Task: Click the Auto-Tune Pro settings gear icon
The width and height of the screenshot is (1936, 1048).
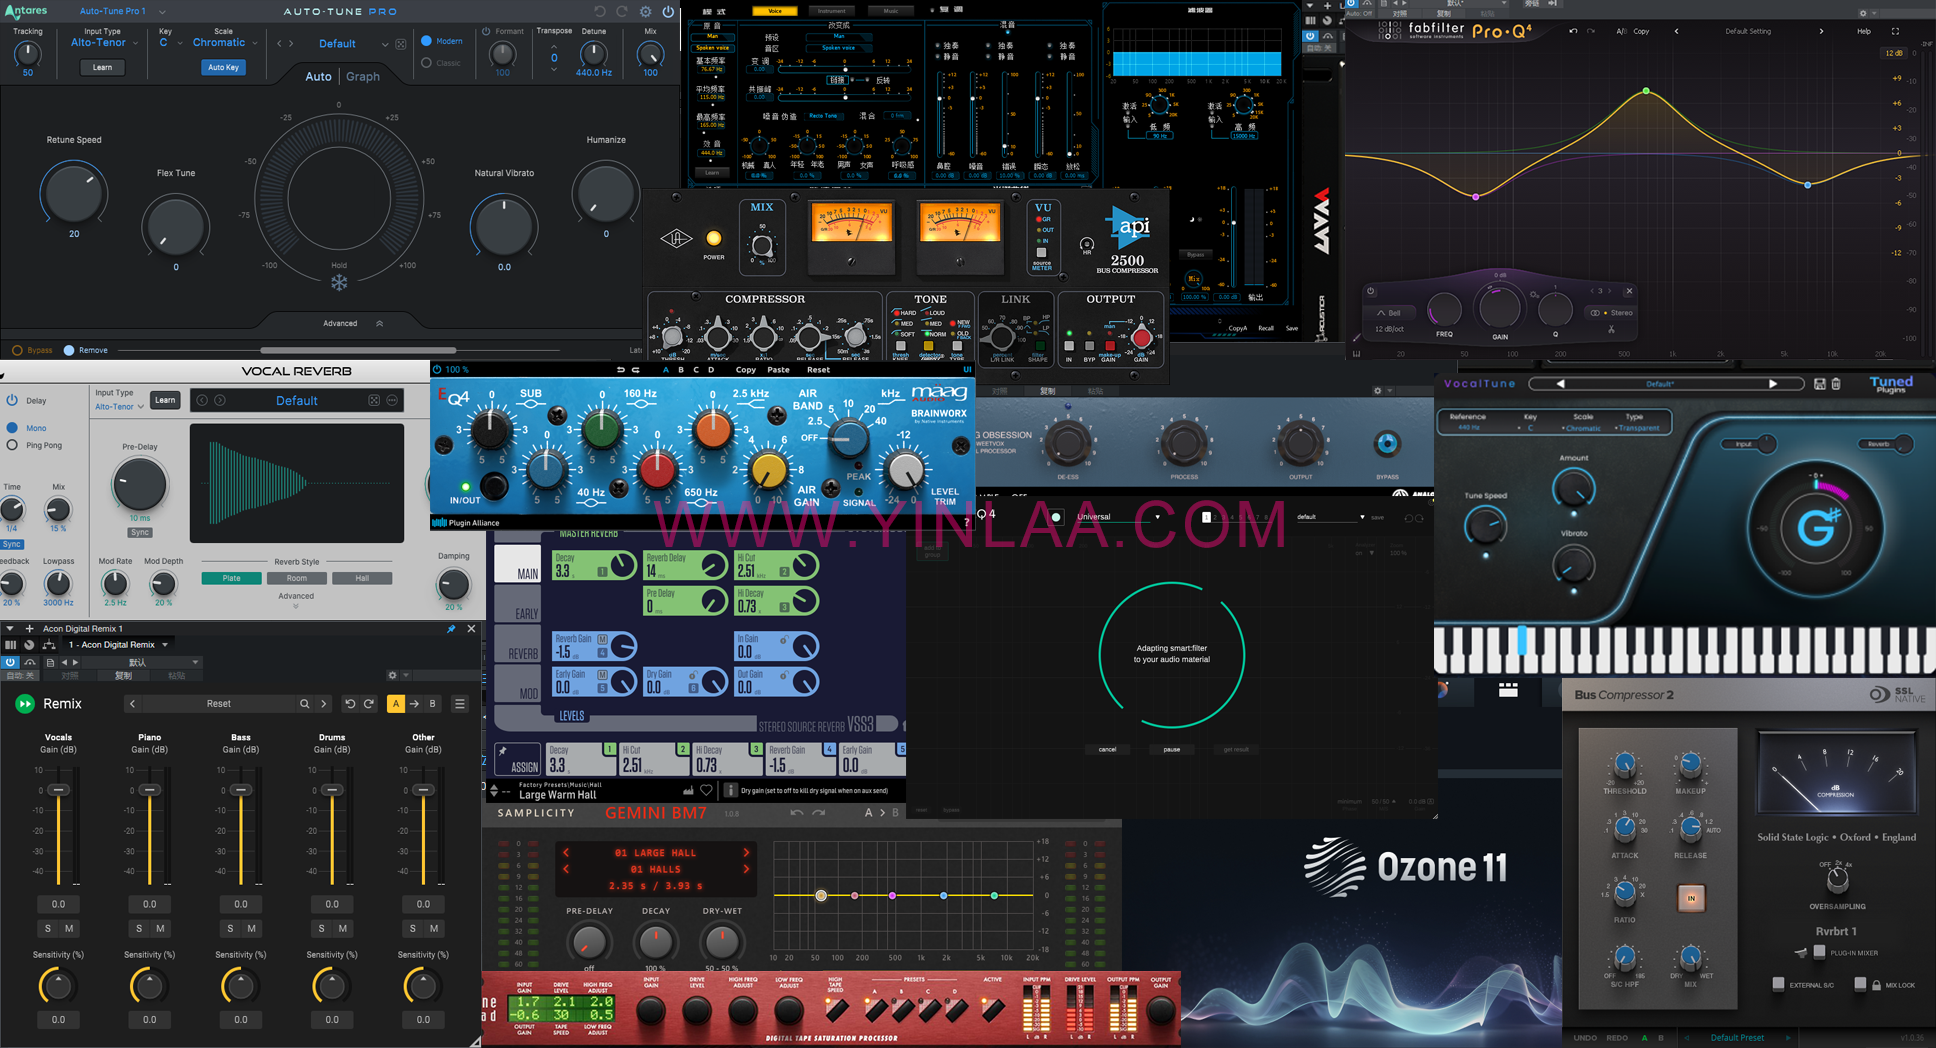Action: pos(645,12)
